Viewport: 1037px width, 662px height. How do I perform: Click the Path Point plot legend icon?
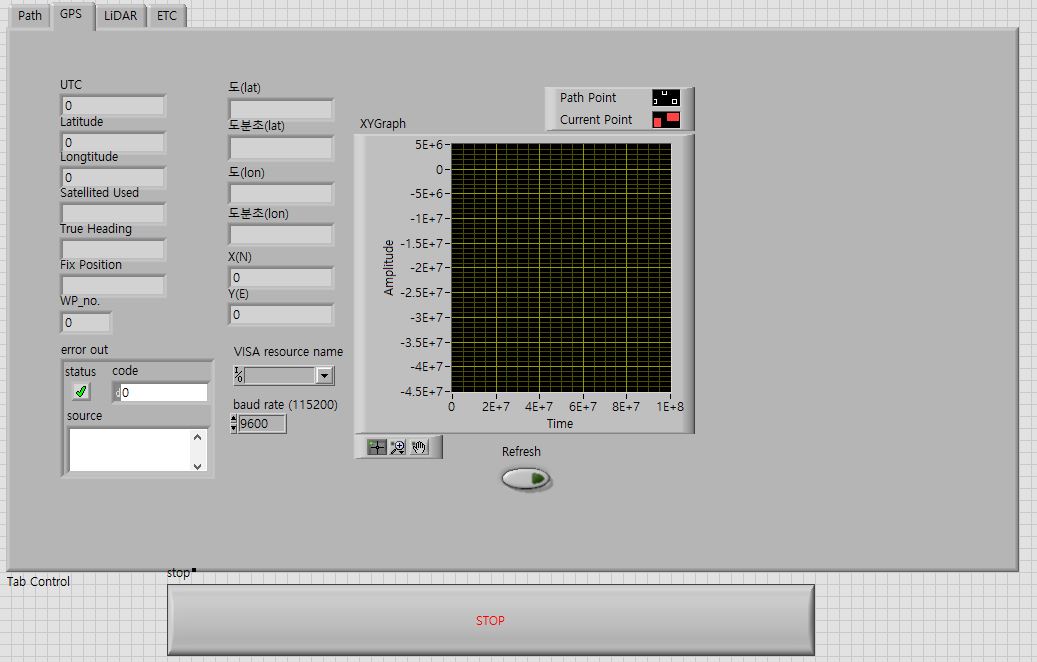coord(666,98)
